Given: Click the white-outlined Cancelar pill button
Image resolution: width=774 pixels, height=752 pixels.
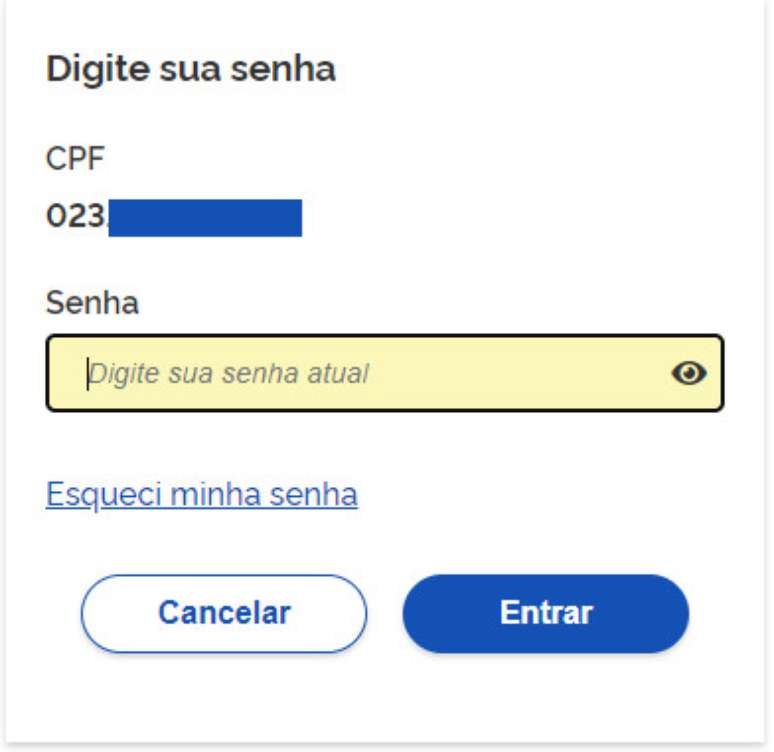Looking at the screenshot, I should coord(224,613).
